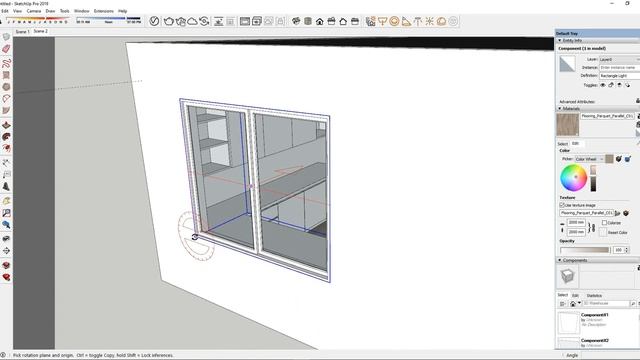Image resolution: width=640 pixels, height=360 pixels.
Task: Click the Definition field Rectangle Light
Action: pos(619,76)
